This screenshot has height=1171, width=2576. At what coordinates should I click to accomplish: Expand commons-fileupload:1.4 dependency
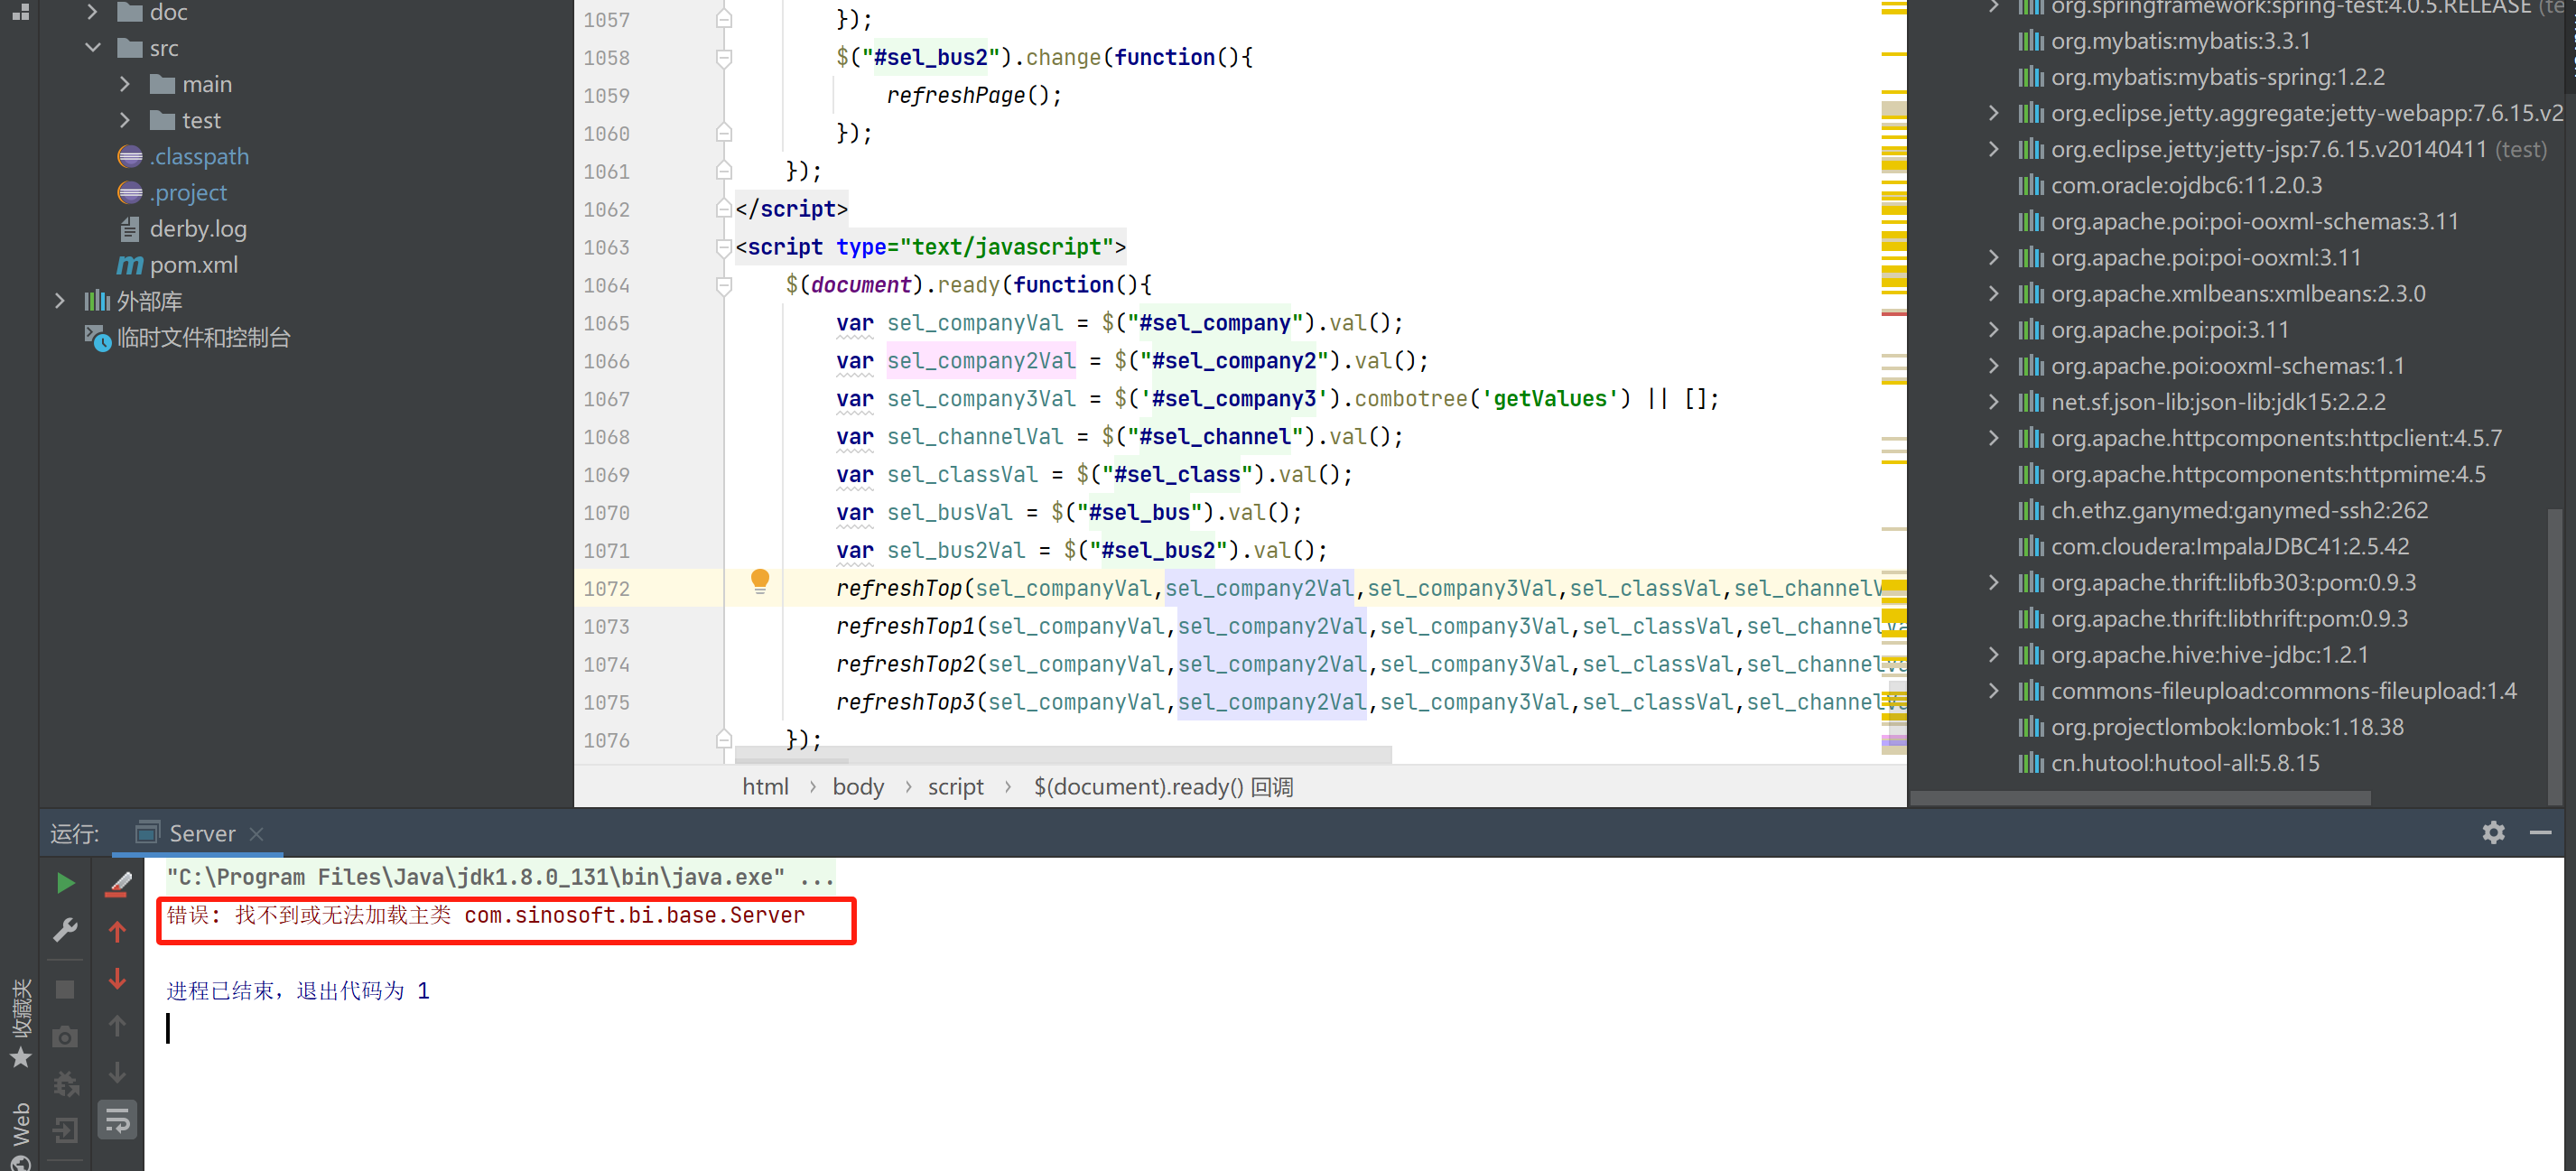1993,690
